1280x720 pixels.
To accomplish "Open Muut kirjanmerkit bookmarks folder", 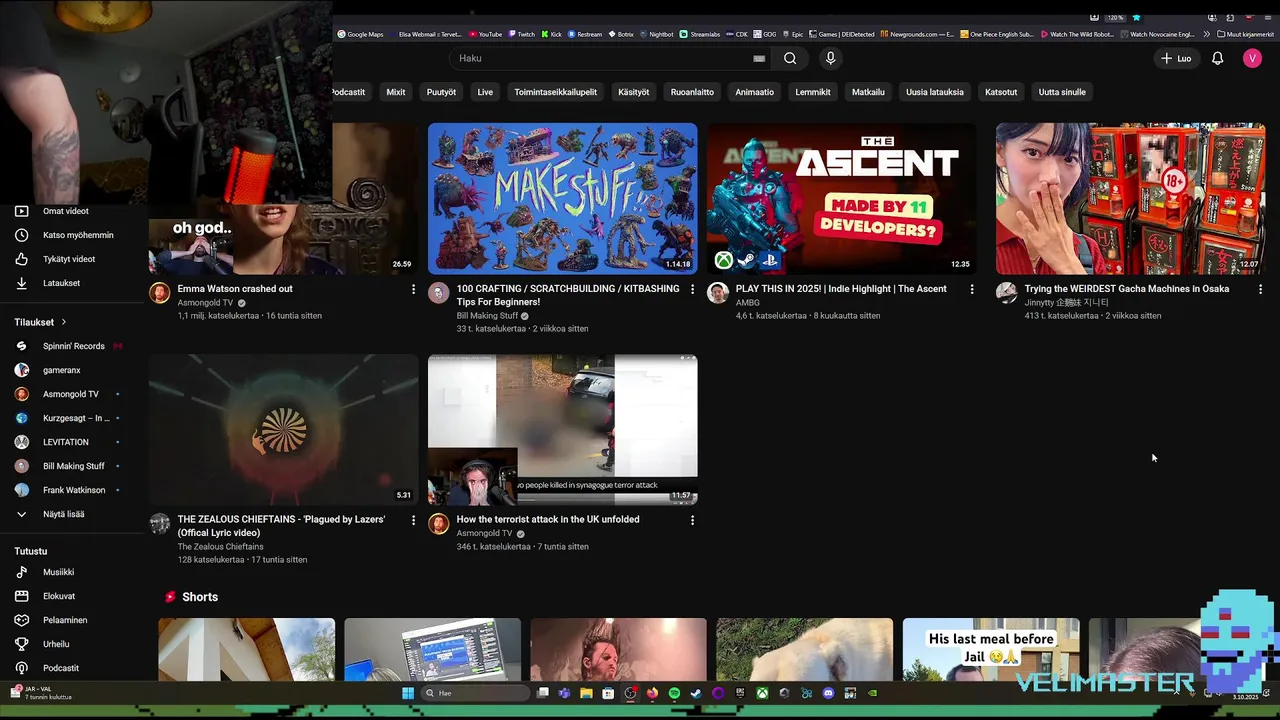I will (1246, 34).
